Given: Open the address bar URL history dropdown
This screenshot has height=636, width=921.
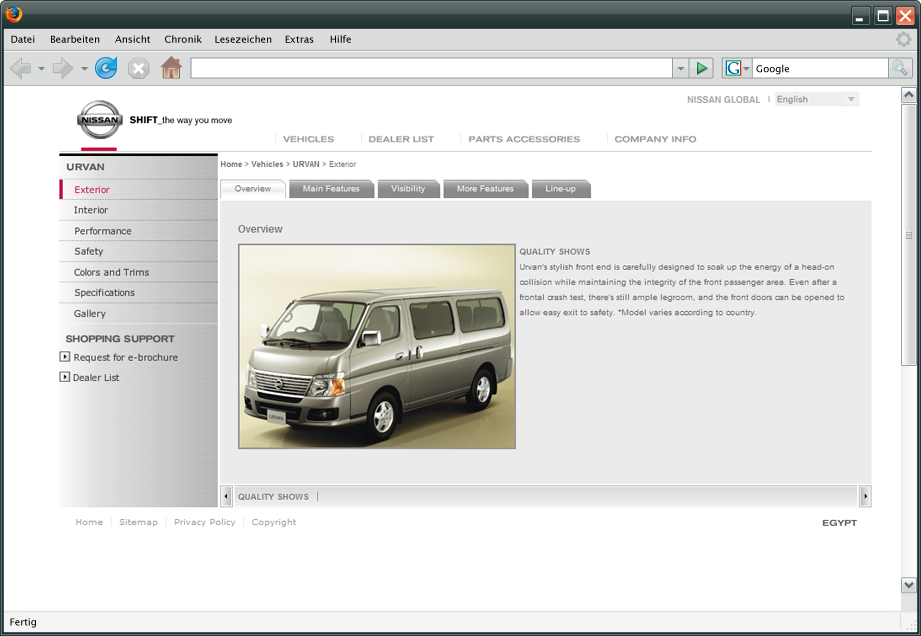Looking at the screenshot, I should [x=680, y=68].
